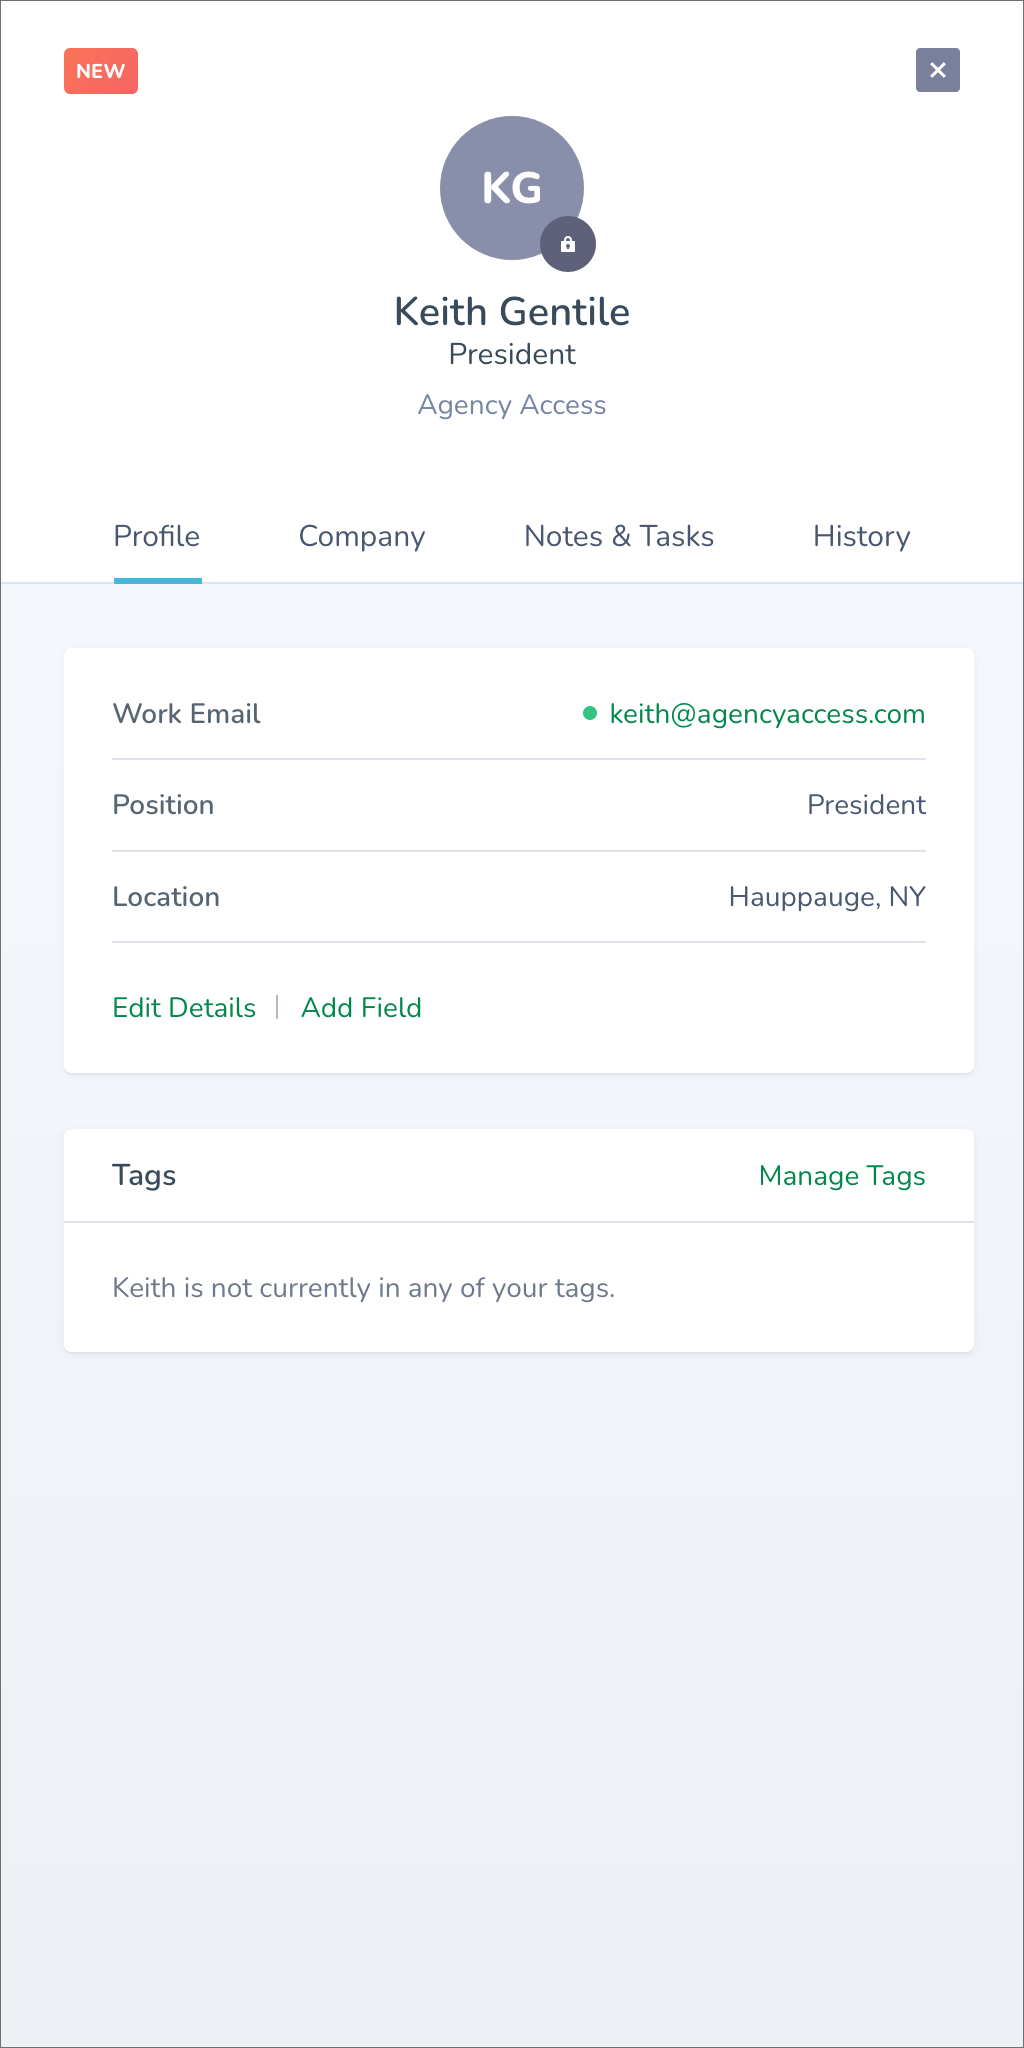Image resolution: width=1024 pixels, height=2048 pixels.
Task: Click the green email status dot
Action: [x=590, y=713]
